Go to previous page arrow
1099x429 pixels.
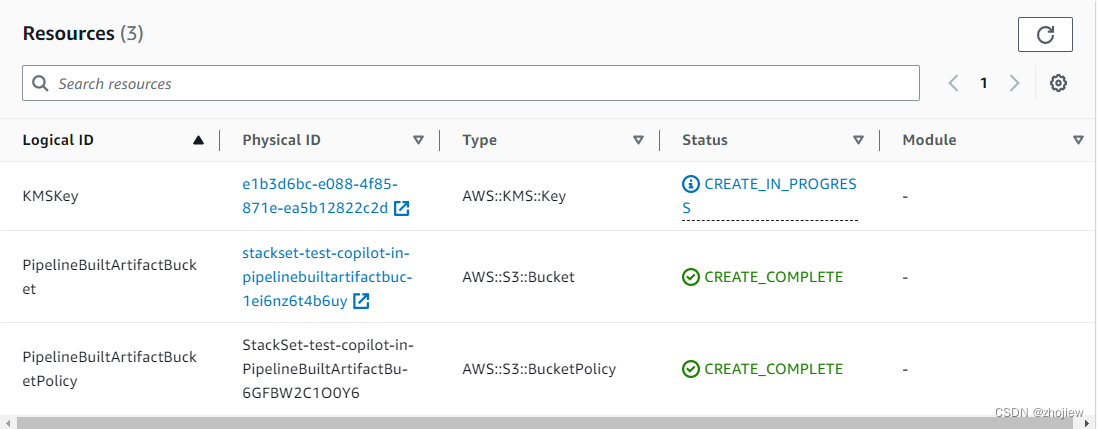click(x=953, y=84)
